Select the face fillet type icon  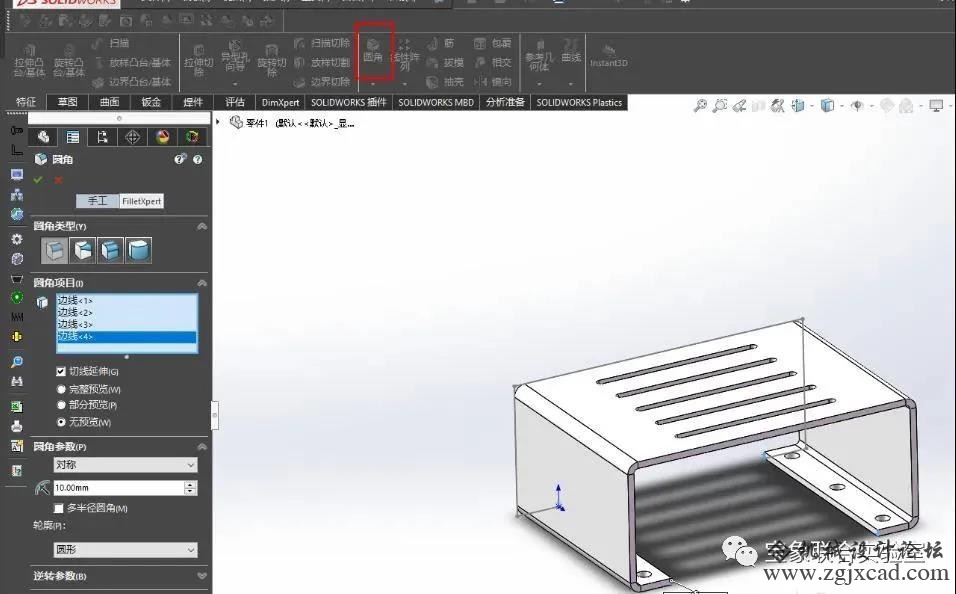pyautogui.click(x=110, y=250)
